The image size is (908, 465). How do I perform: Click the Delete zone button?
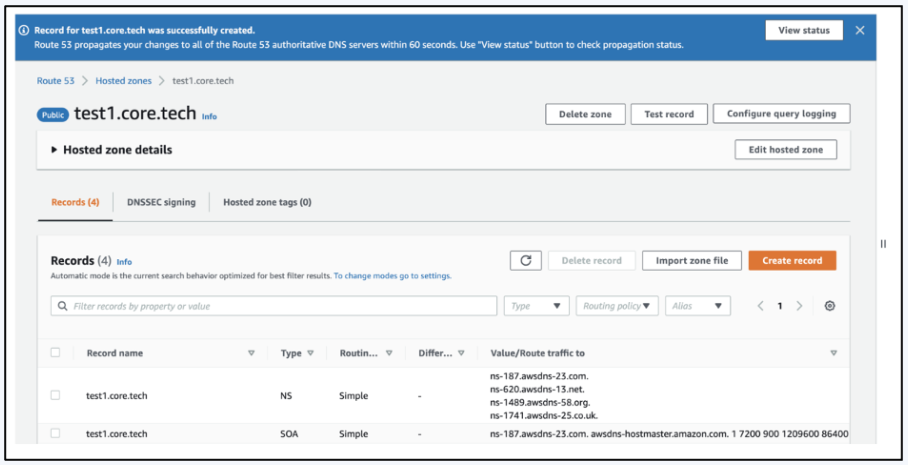[585, 114]
